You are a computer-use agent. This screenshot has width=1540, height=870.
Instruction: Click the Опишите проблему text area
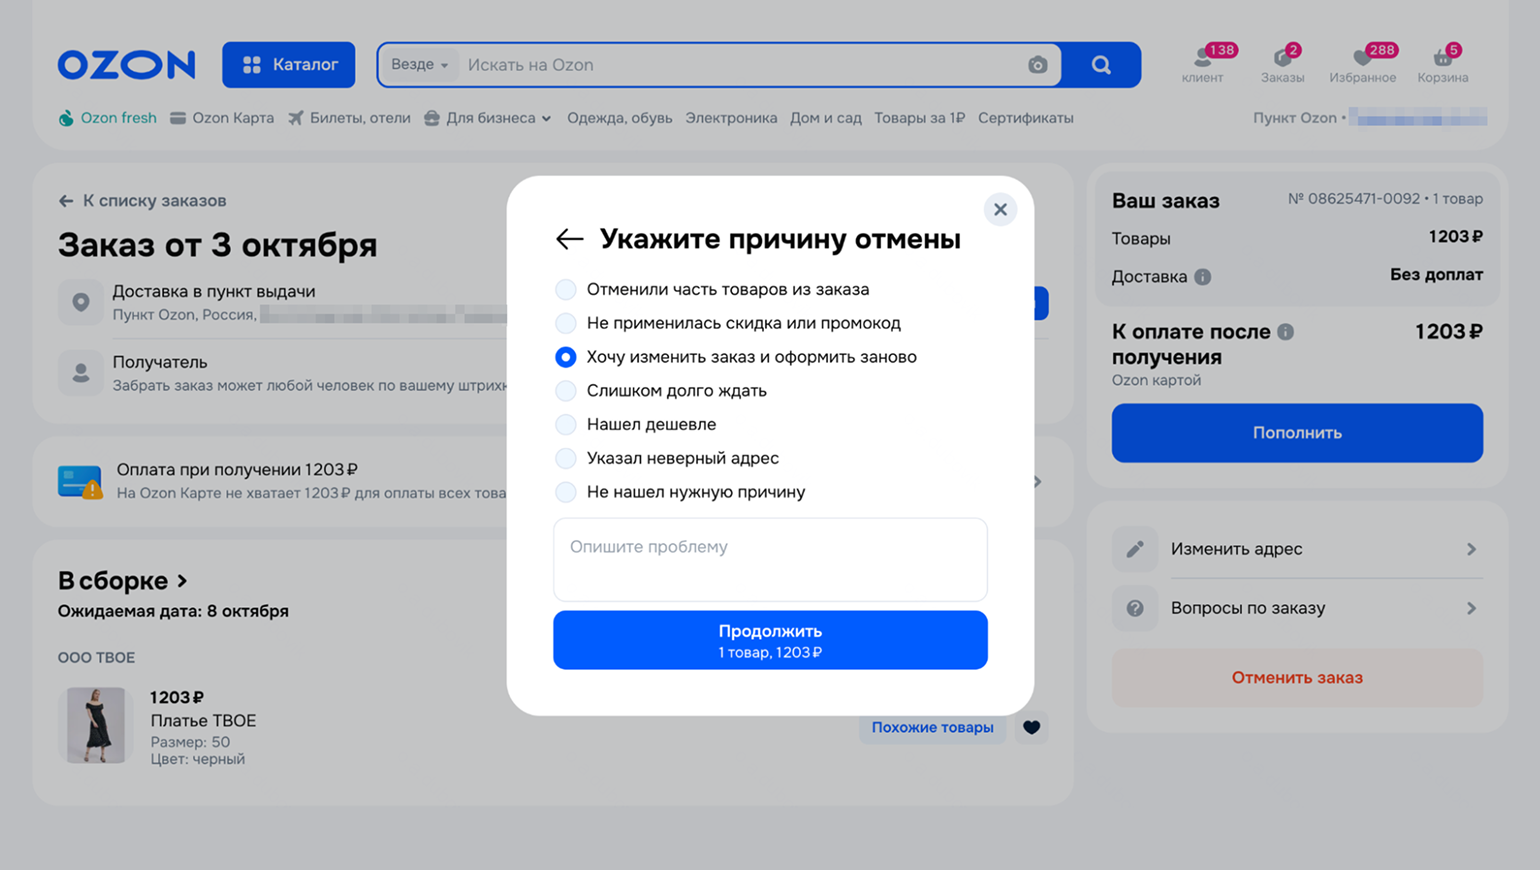click(x=770, y=560)
